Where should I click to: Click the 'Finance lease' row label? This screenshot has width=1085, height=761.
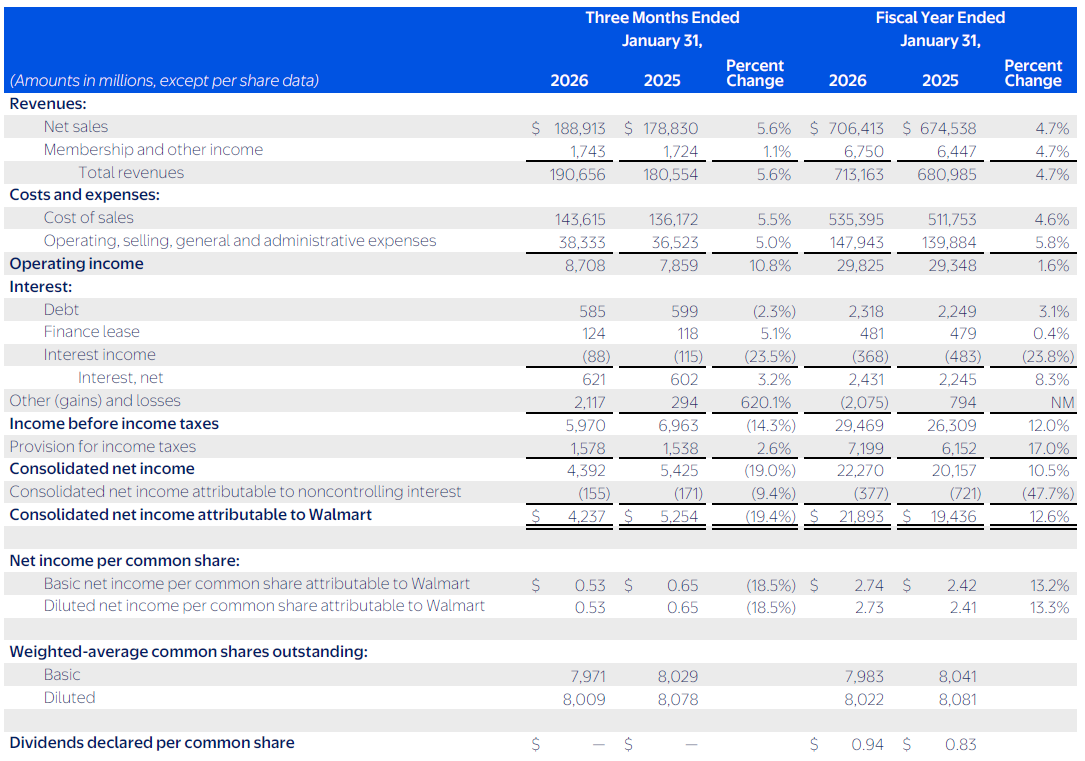tap(91, 331)
